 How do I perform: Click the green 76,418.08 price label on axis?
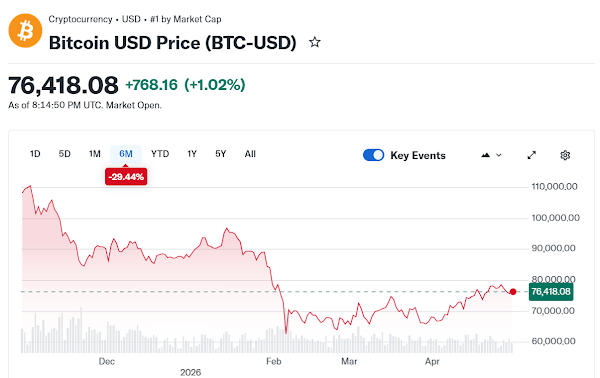[551, 292]
